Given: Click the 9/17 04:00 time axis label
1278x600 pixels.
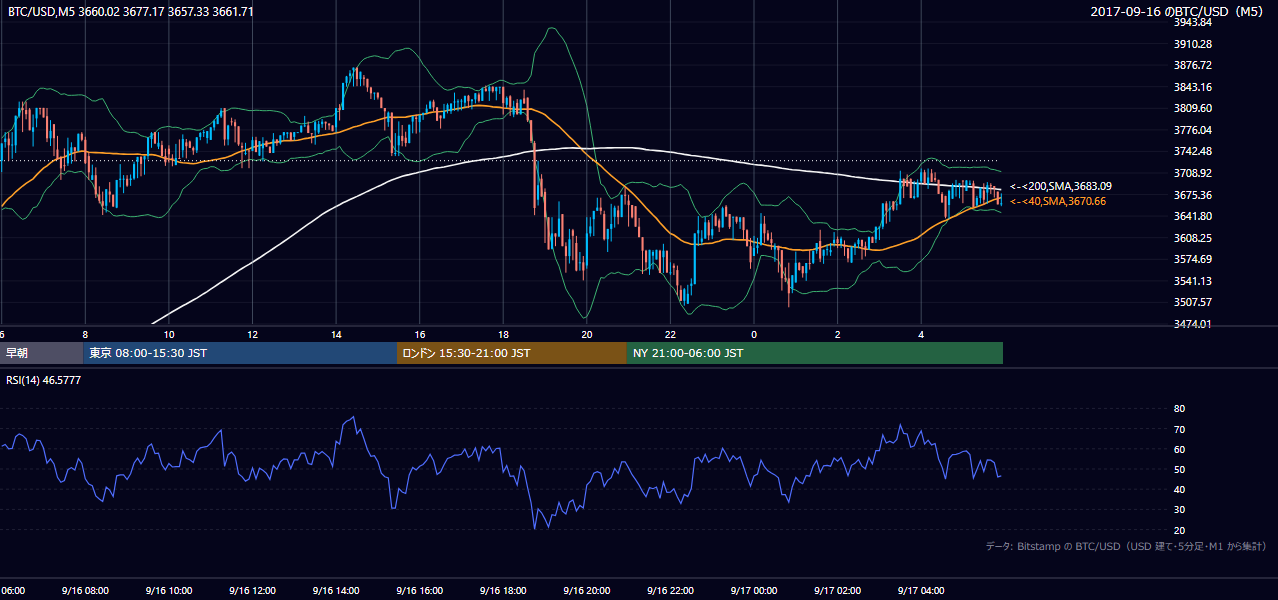Looking at the screenshot, I should (921, 591).
